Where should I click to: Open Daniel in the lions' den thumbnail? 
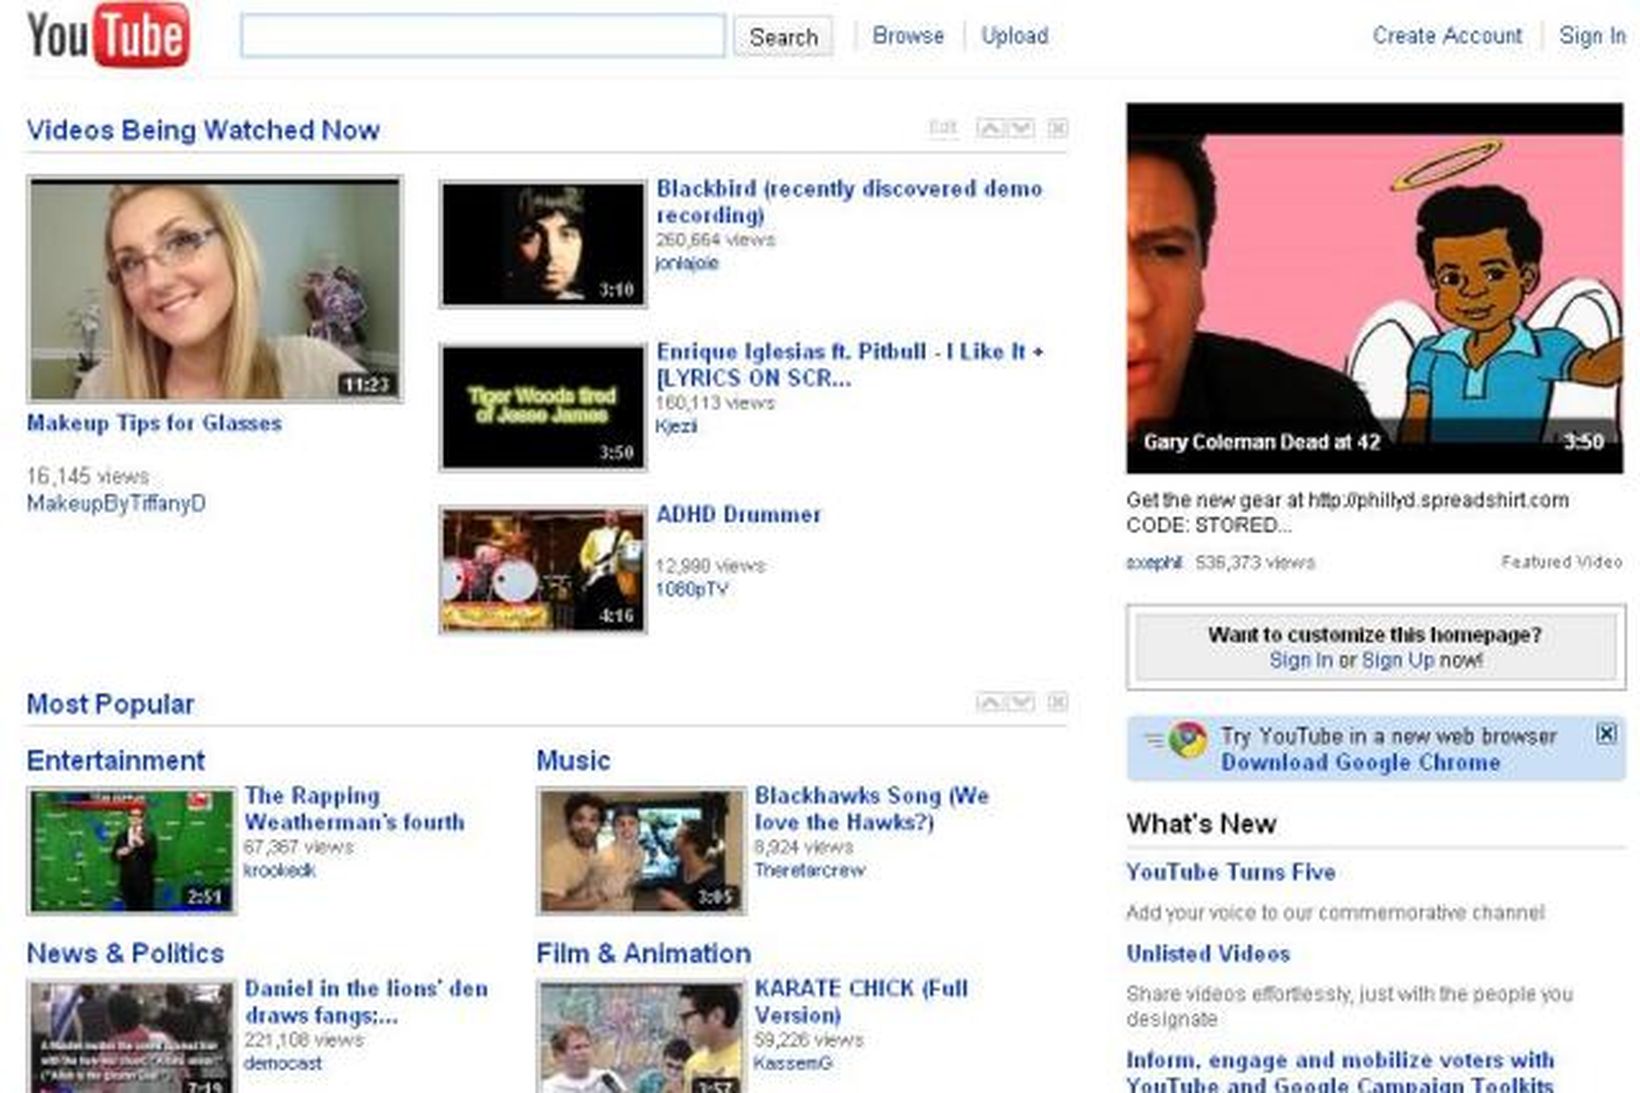[x=131, y=1037]
